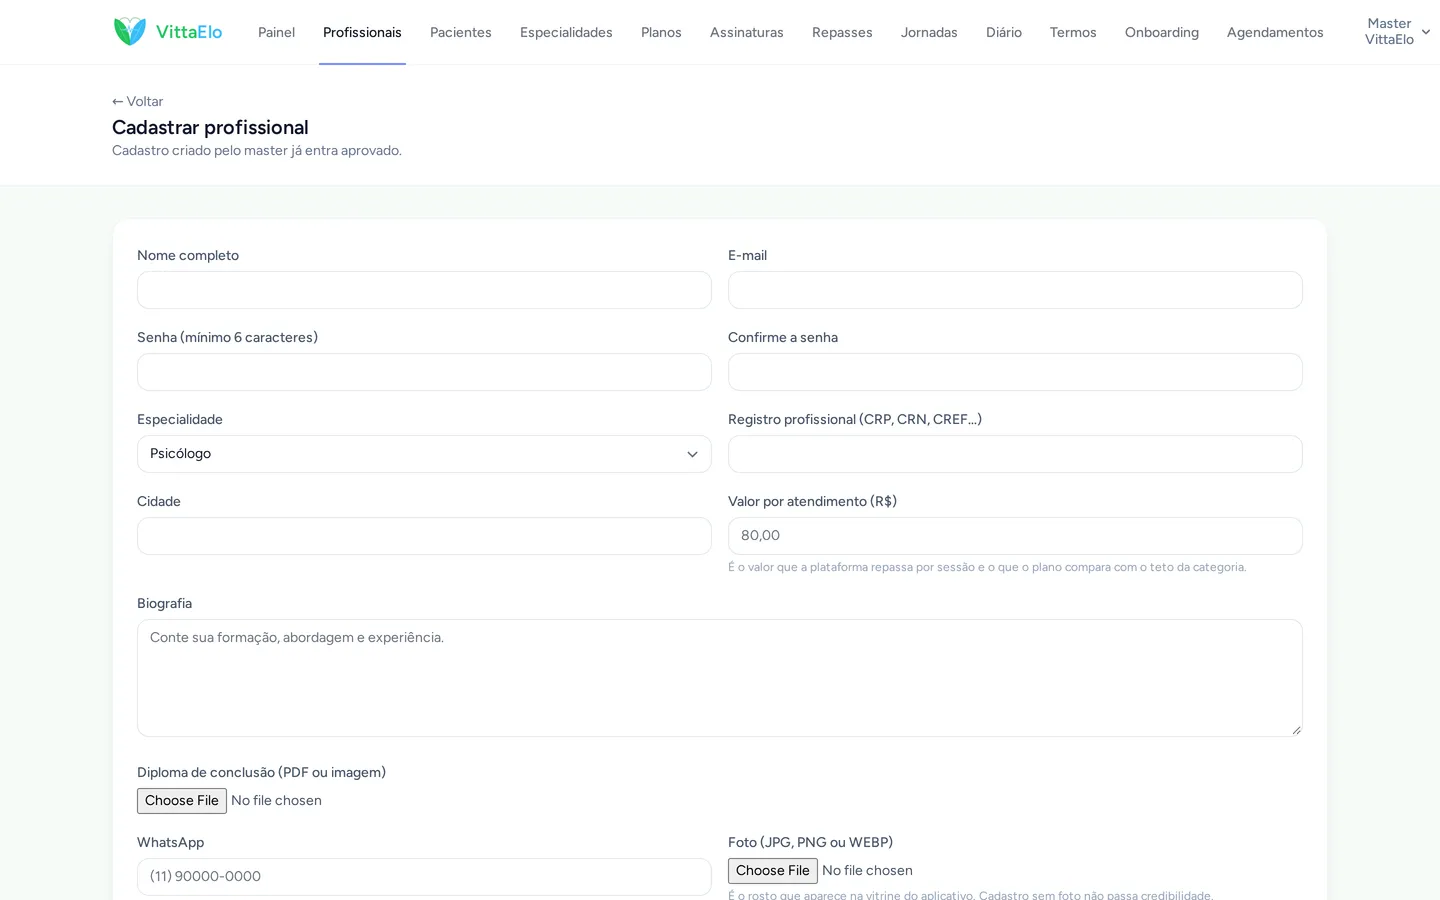Click the Cadastrar profissional heading

(210, 127)
